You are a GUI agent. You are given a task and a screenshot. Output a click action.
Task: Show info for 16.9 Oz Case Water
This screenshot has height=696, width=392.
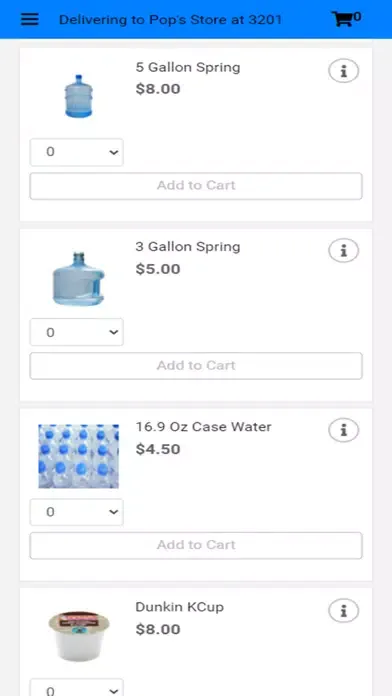click(x=344, y=431)
